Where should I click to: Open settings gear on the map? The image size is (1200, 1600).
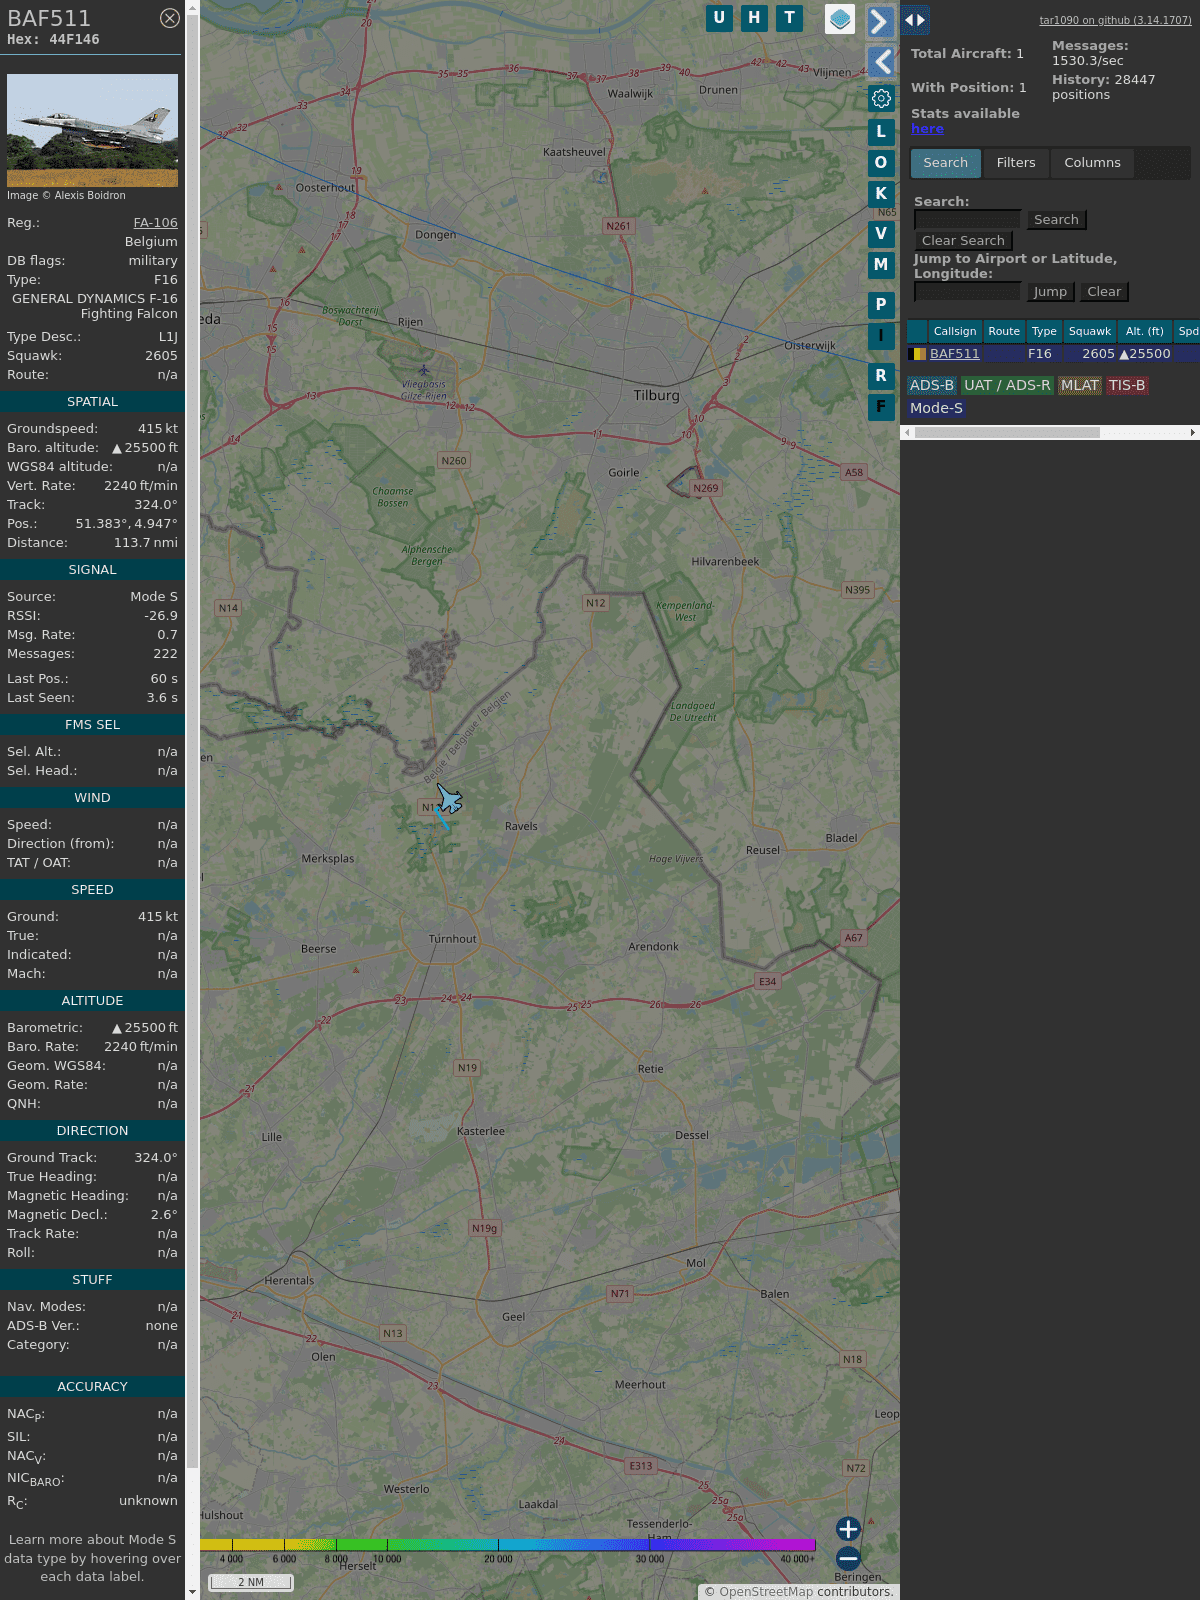(x=881, y=98)
